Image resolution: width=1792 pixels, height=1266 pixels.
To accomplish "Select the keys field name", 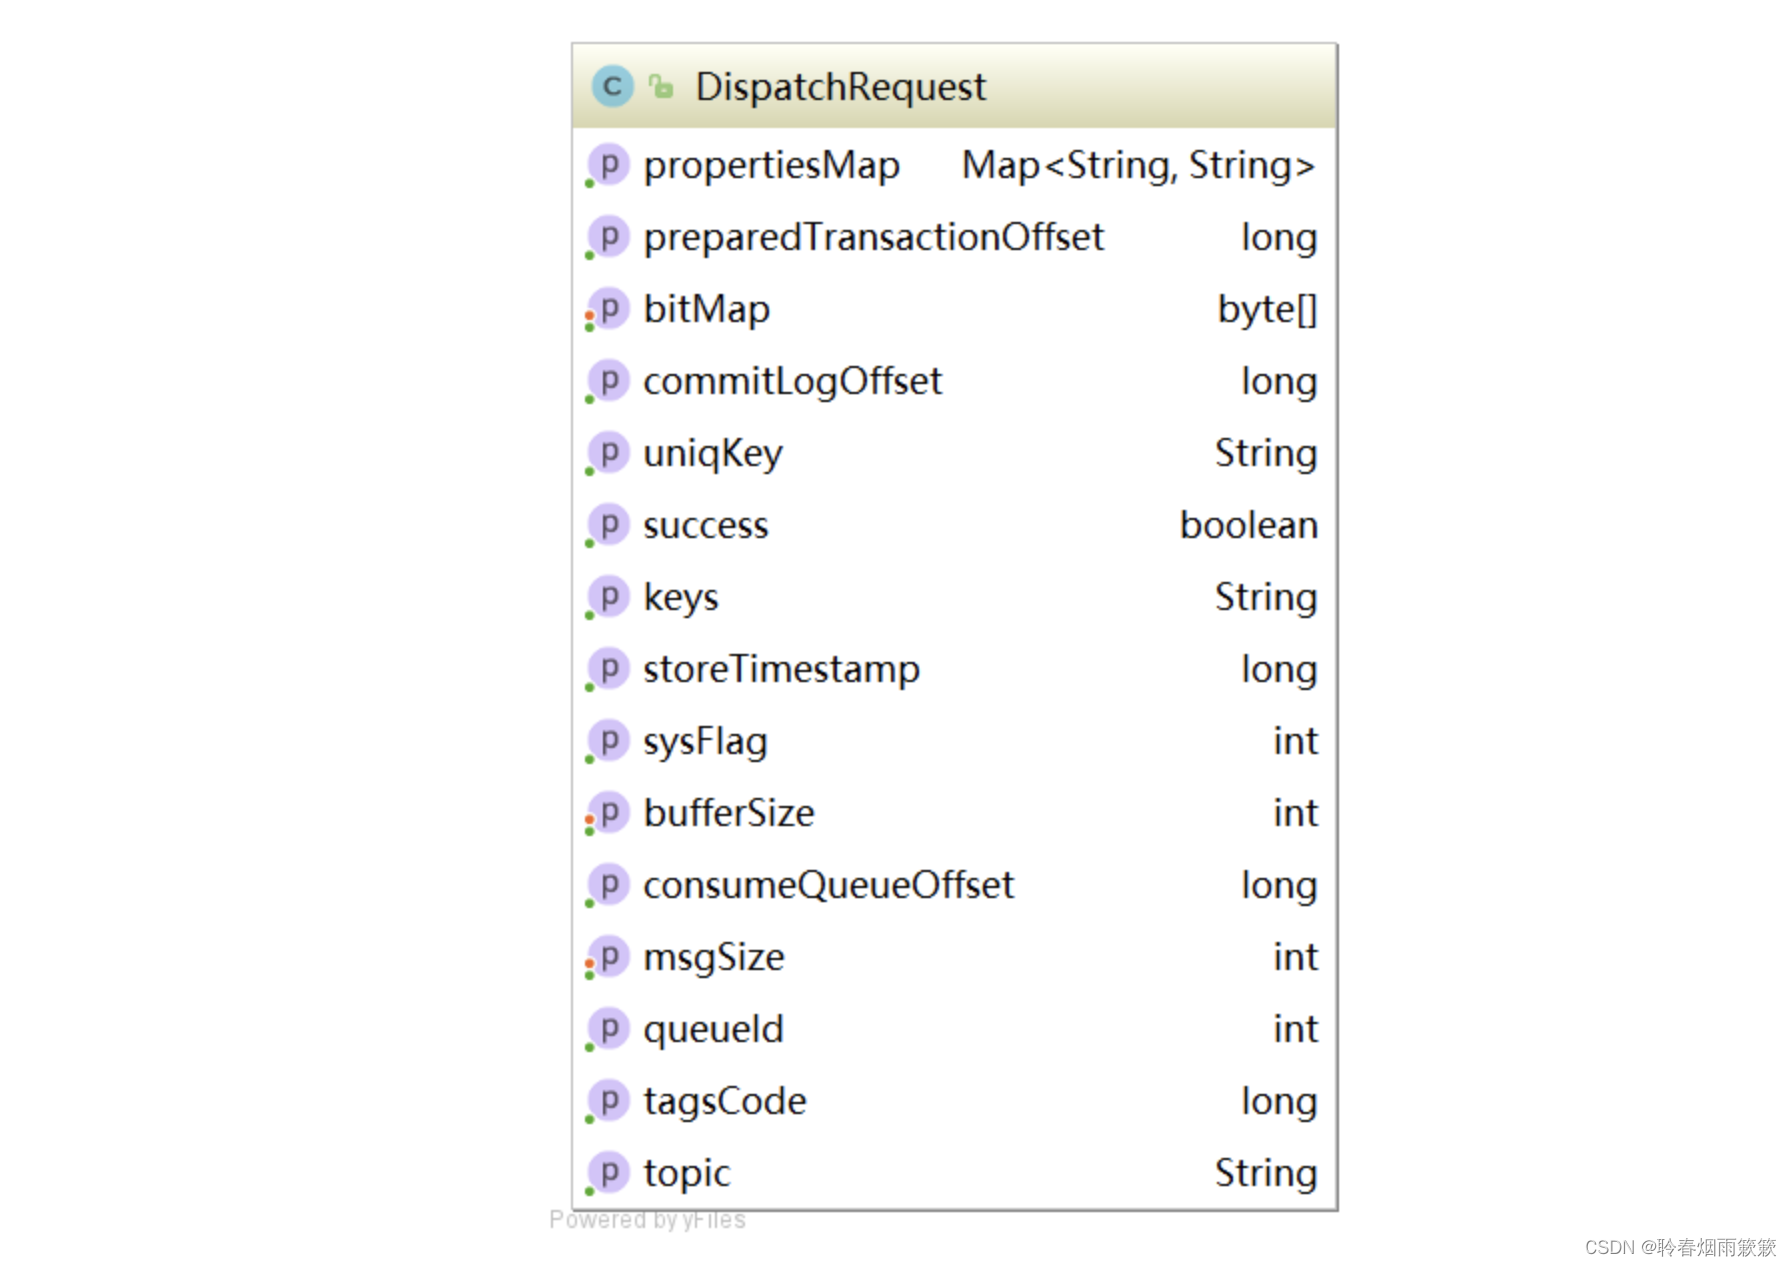I will click(681, 598).
